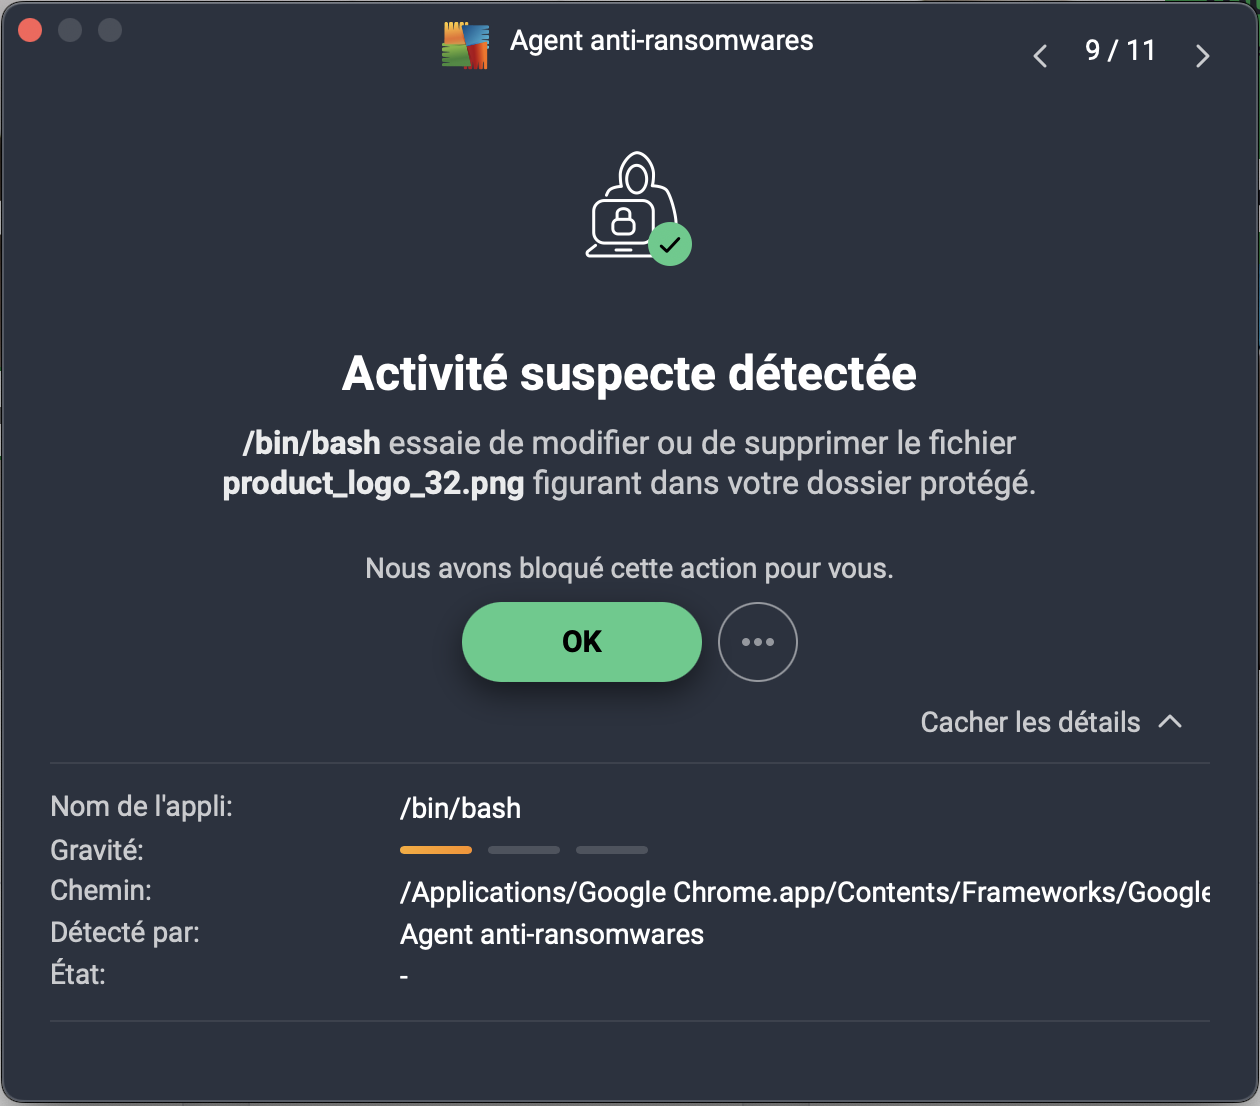Viewport: 1260px width, 1106px height.
Task: Close the alert window with the red button
Action: [x=30, y=30]
